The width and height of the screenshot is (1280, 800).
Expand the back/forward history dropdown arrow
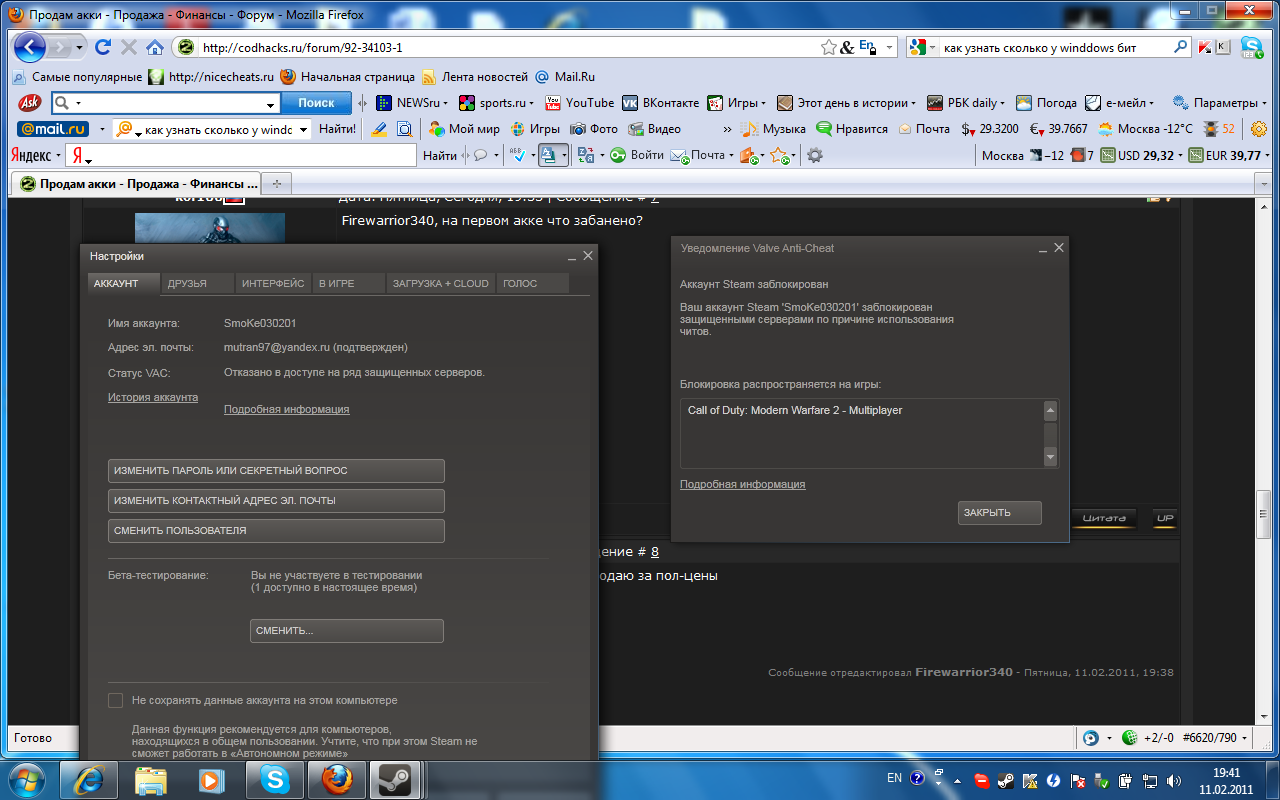click(80, 47)
